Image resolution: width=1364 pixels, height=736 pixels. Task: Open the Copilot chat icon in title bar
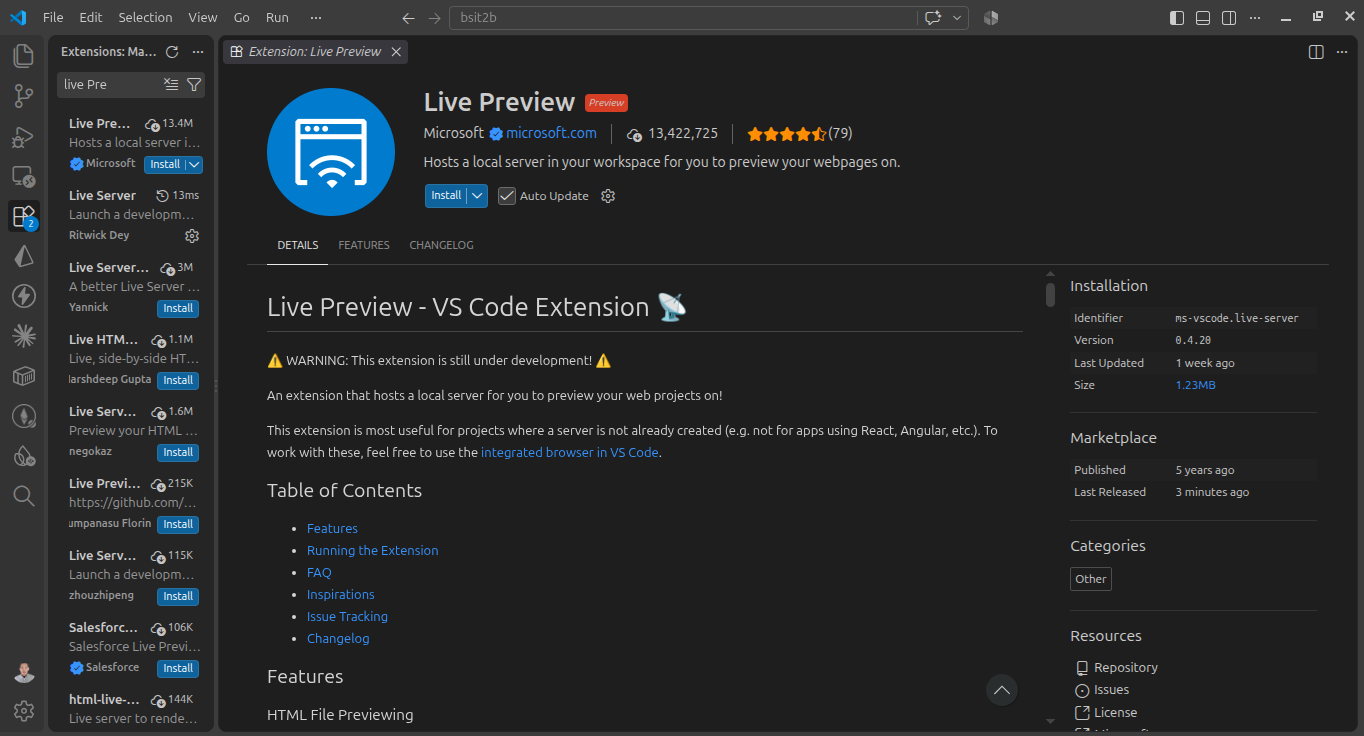[934, 18]
